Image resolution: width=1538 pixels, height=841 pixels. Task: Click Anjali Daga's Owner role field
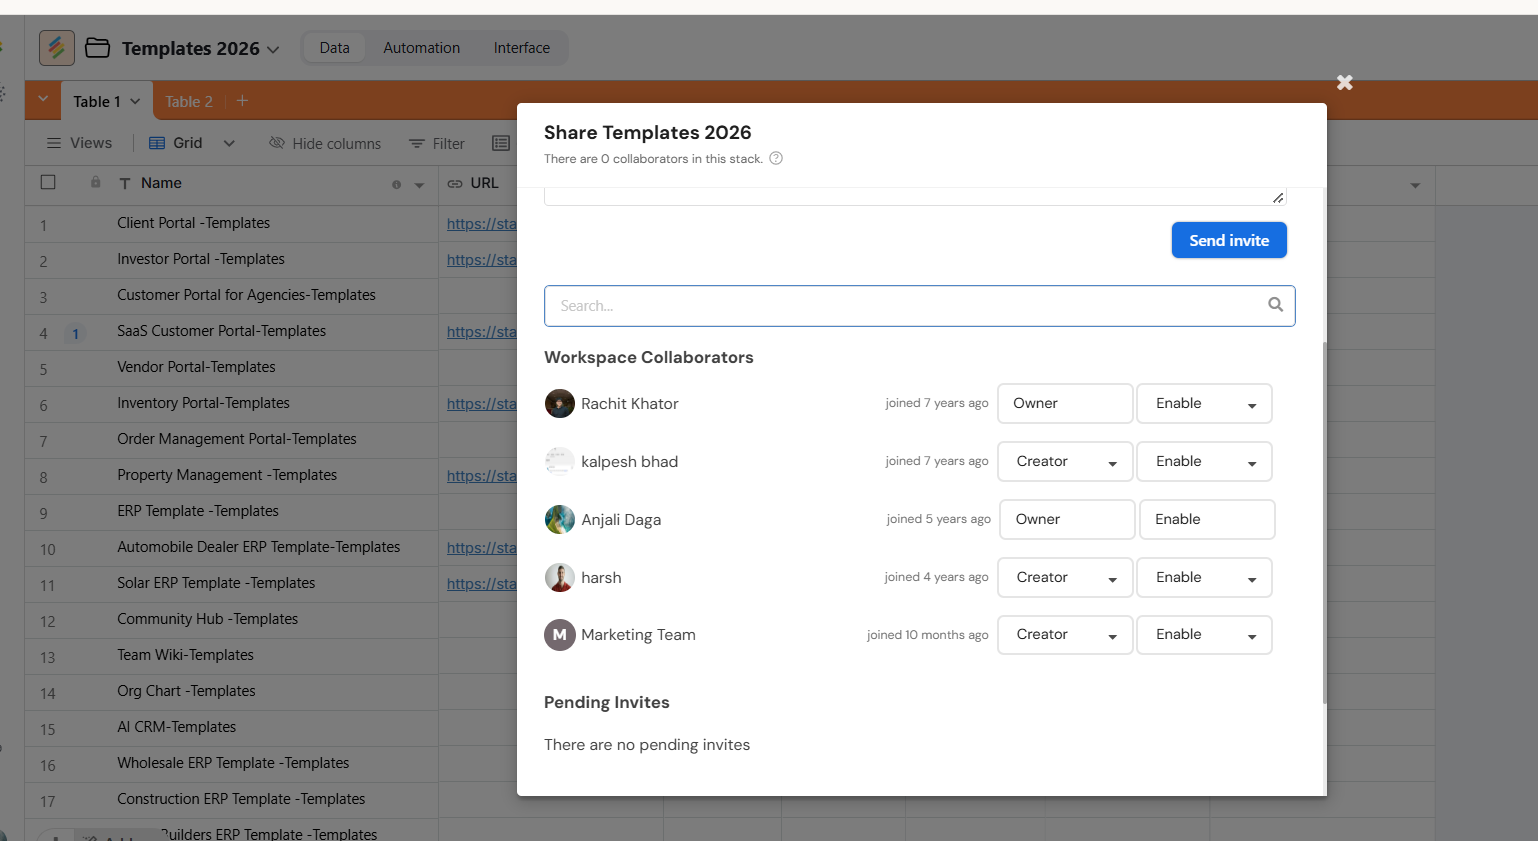coord(1067,519)
